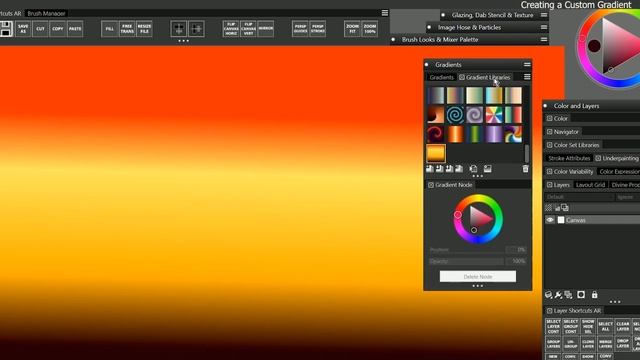Image resolution: width=640 pixels, height=360 pixels.
Task: Open the layer composite method Default dropdown
Action: point(580,197)
